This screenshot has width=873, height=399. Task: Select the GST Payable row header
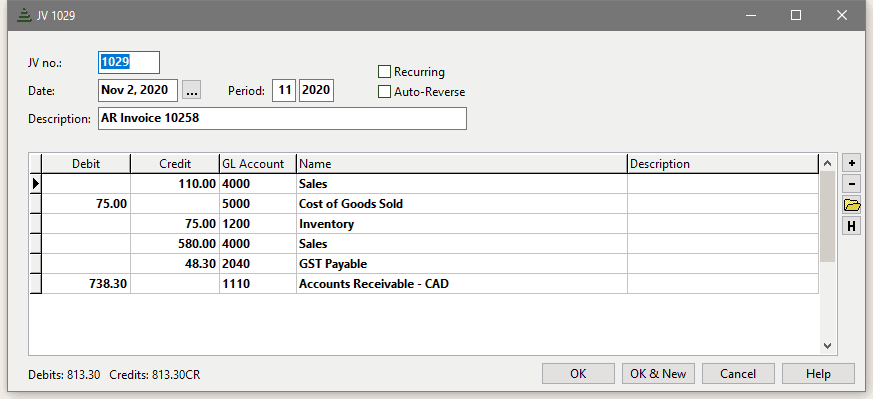[x=36, y=264]
